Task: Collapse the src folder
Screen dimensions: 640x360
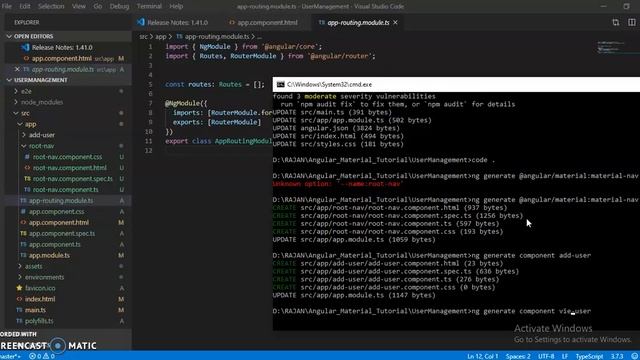Action: click(x=25, y=113)
